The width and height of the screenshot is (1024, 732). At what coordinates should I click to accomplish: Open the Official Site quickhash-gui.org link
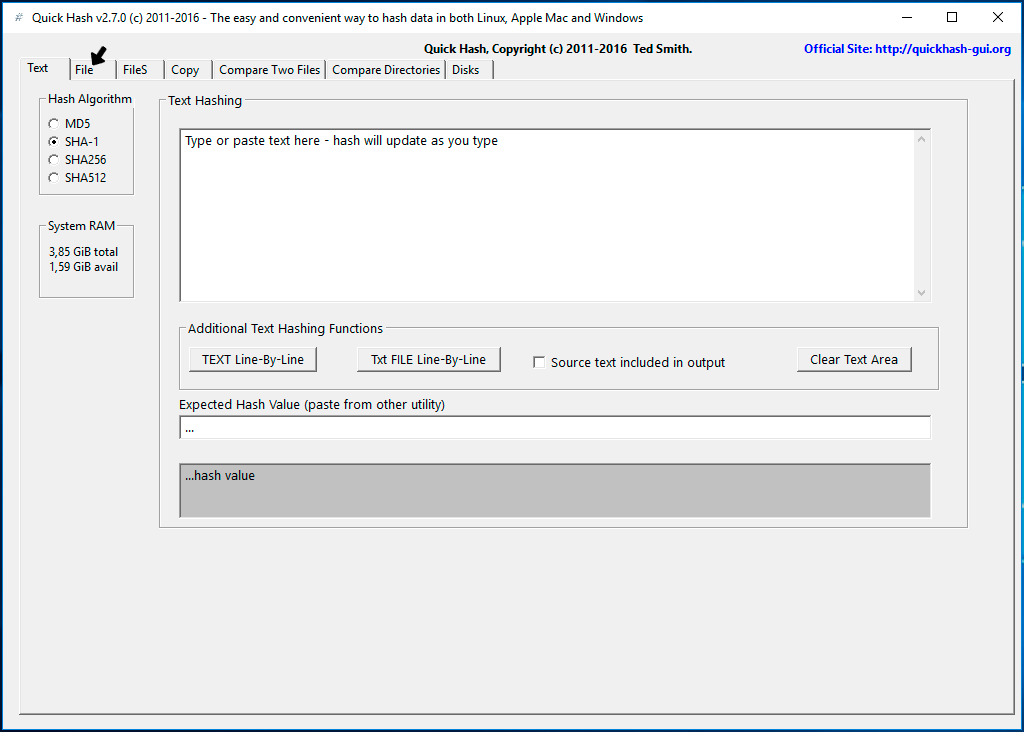point(907,49)
